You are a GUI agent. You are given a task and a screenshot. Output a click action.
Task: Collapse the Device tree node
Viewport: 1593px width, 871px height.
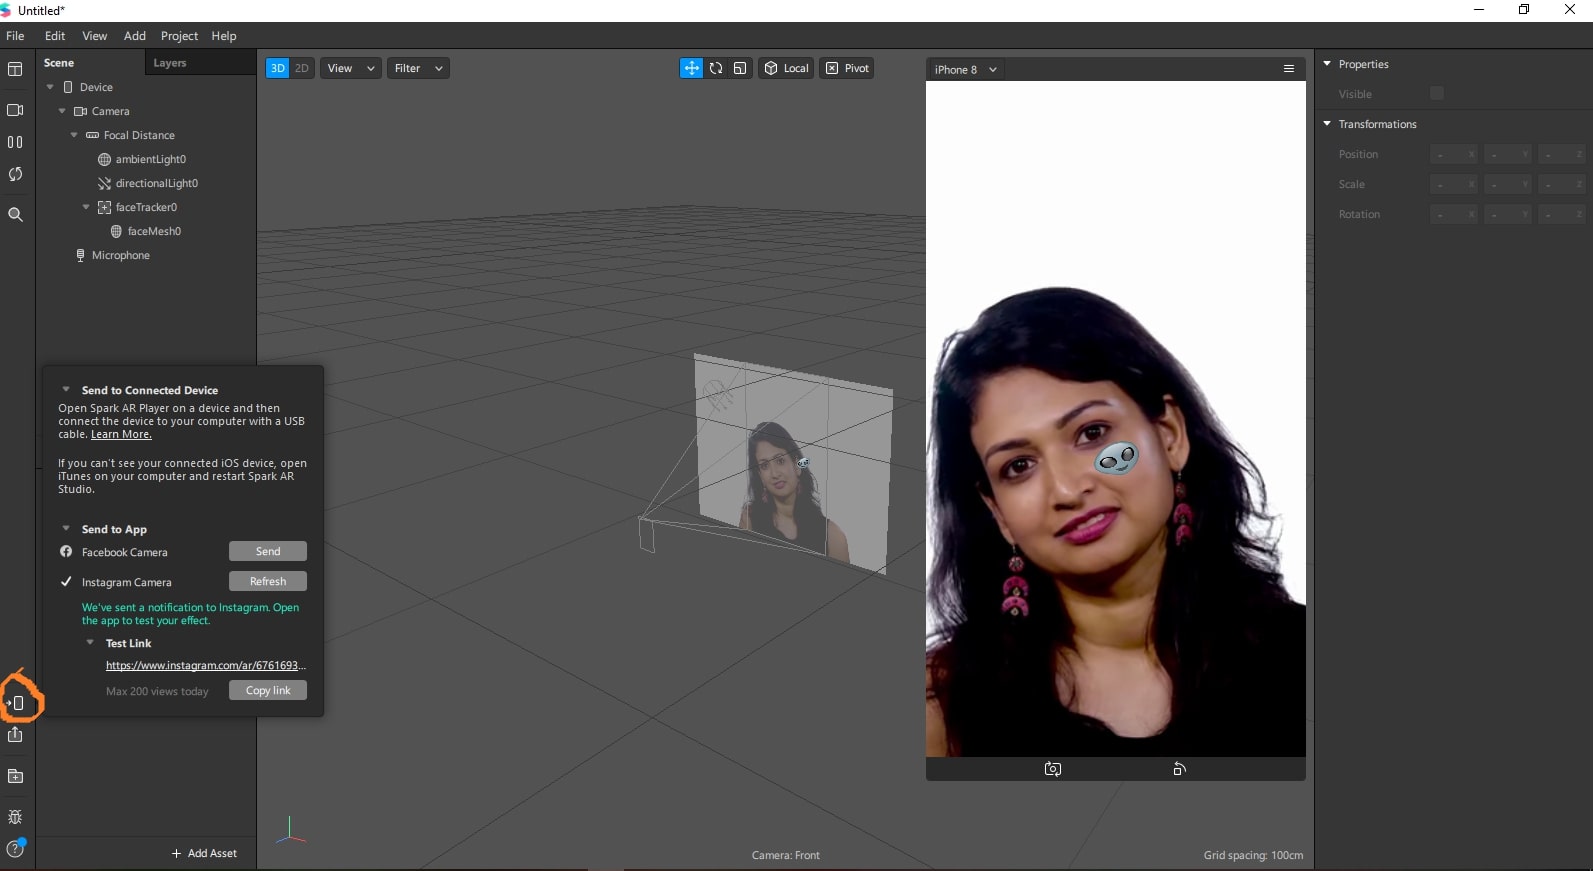(50, 87)
